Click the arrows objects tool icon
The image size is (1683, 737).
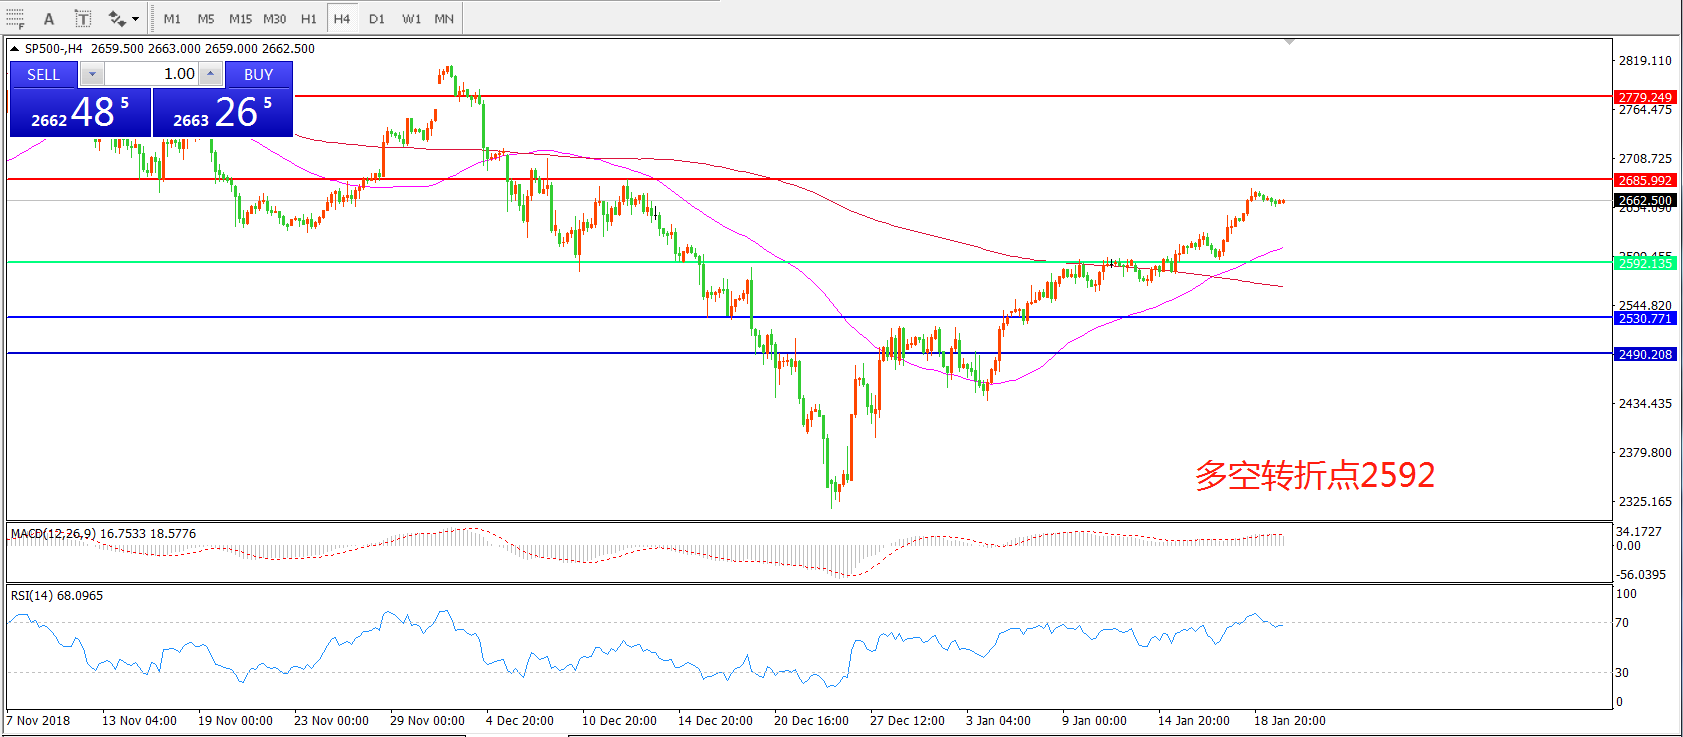[x=117, y=19]
